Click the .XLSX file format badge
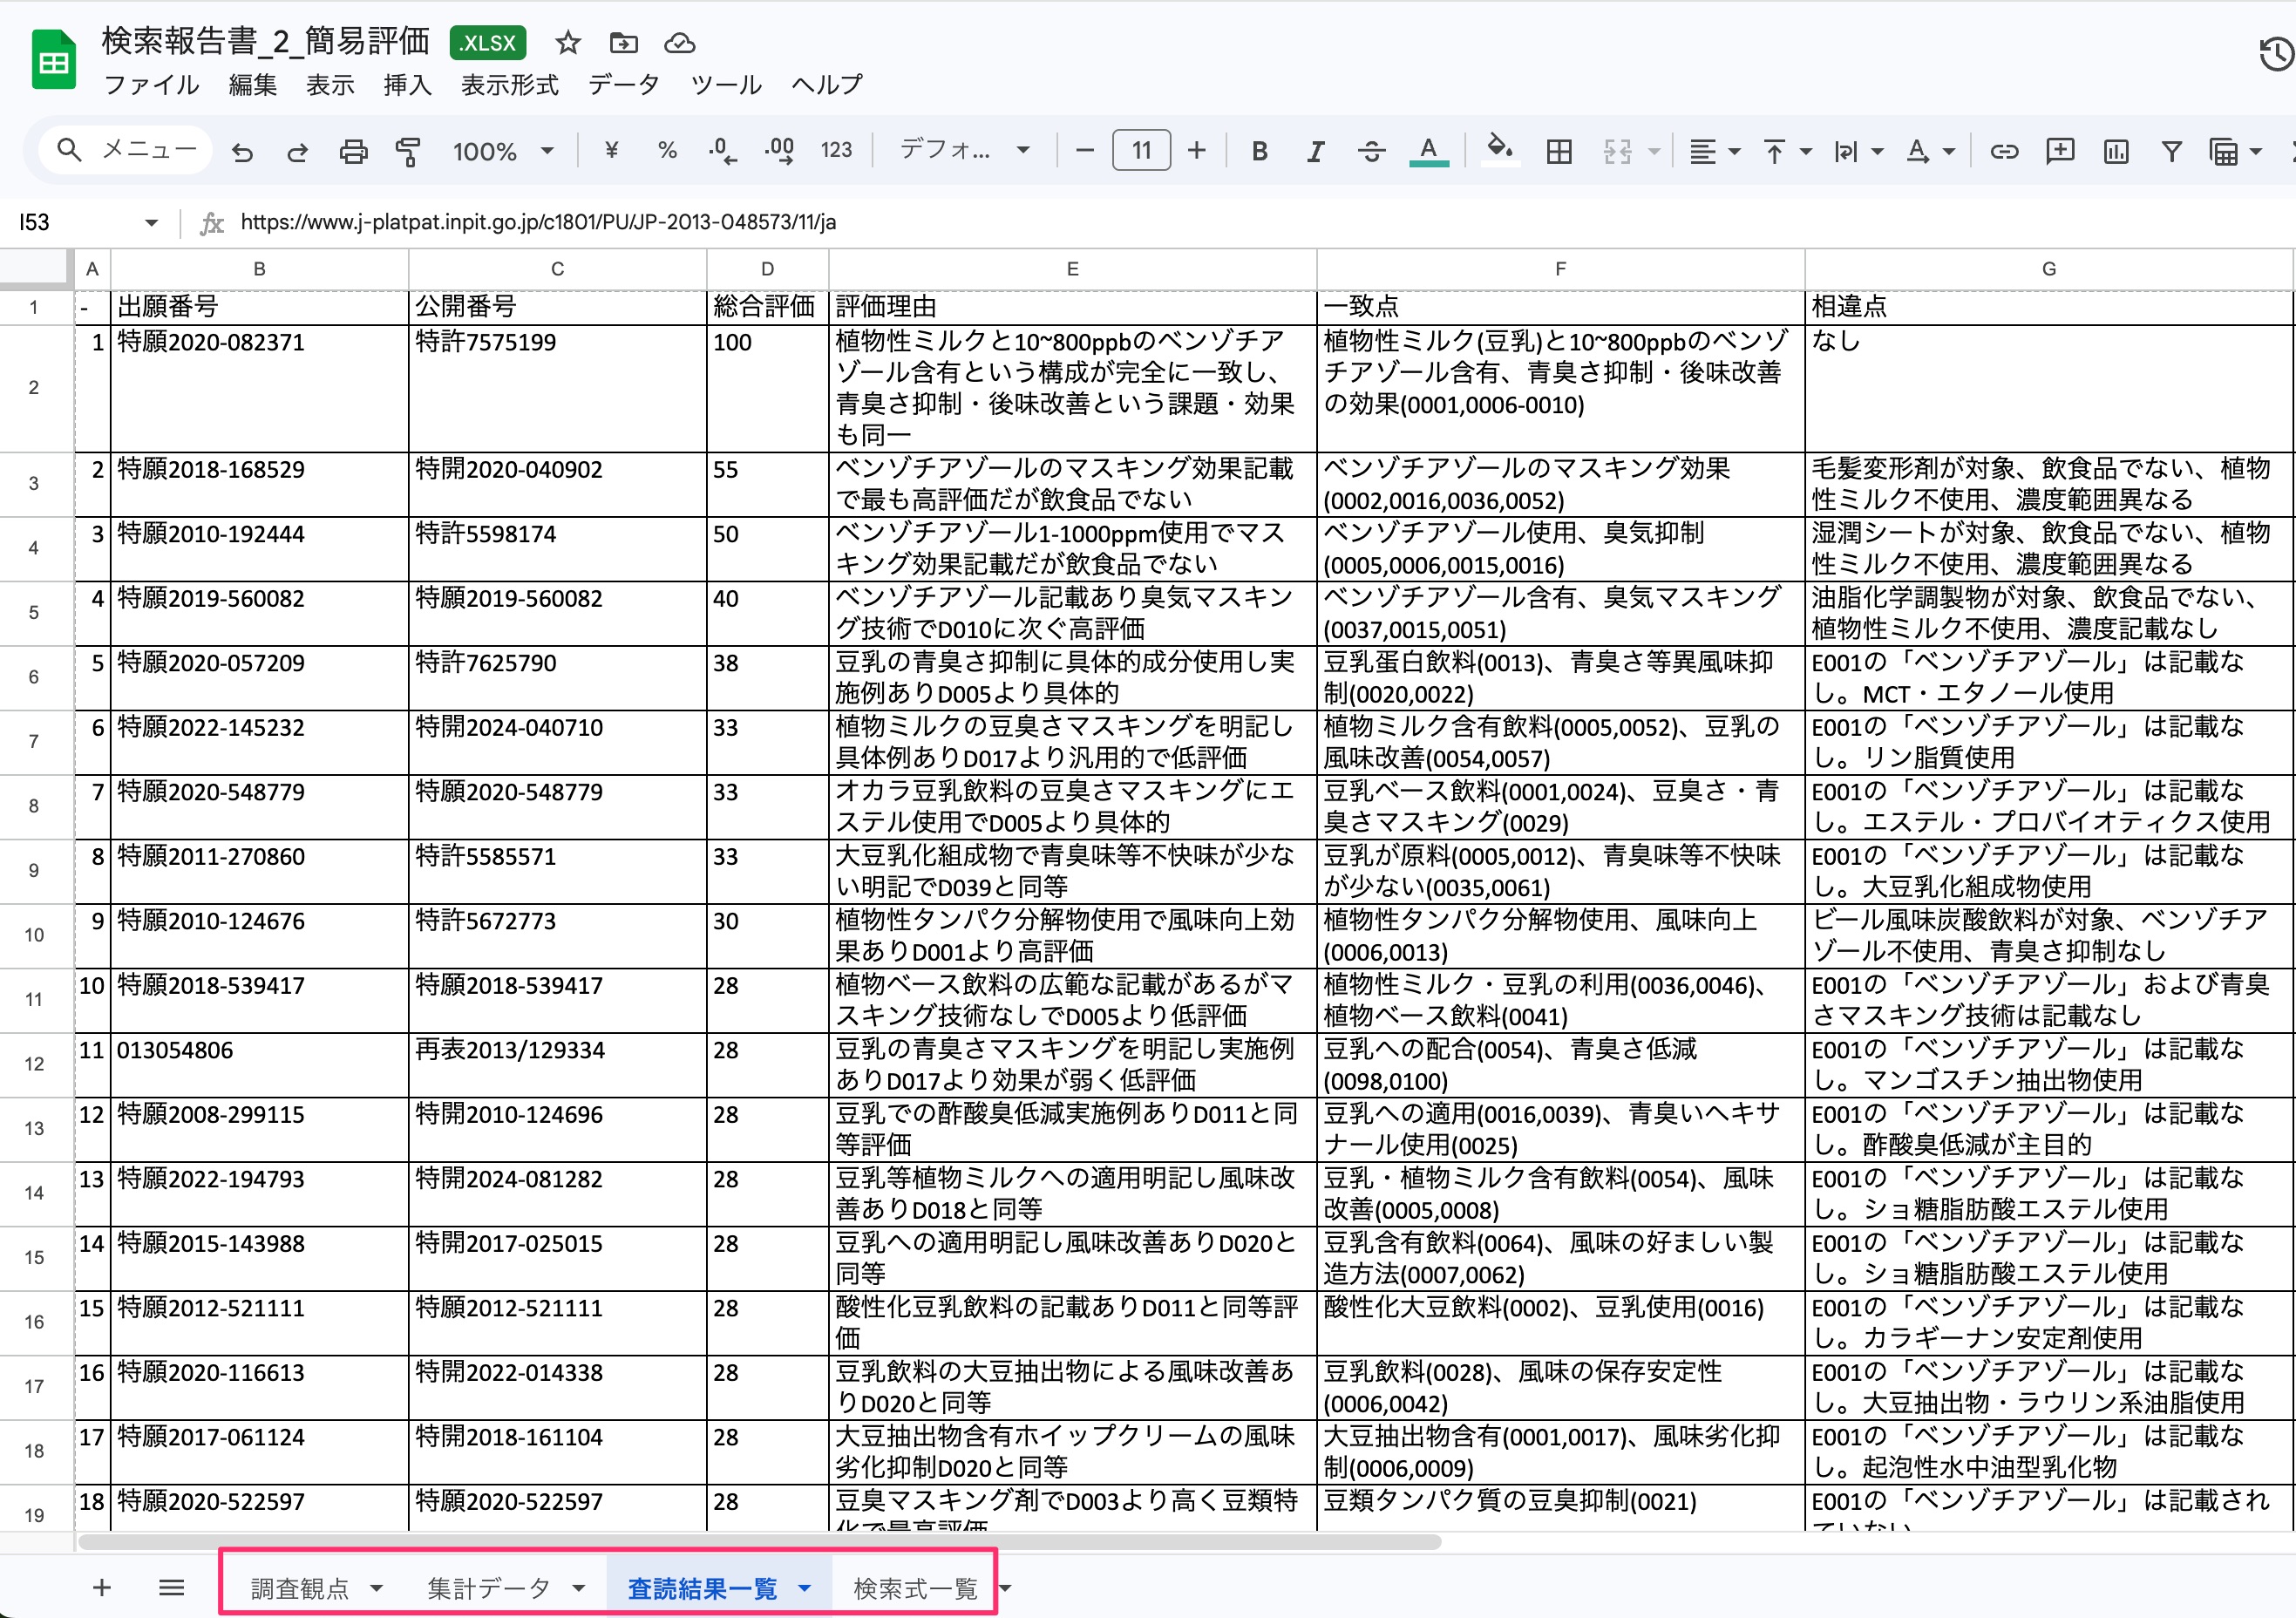Viewport: 2296px width, 1618px height. tap(488, 42)
